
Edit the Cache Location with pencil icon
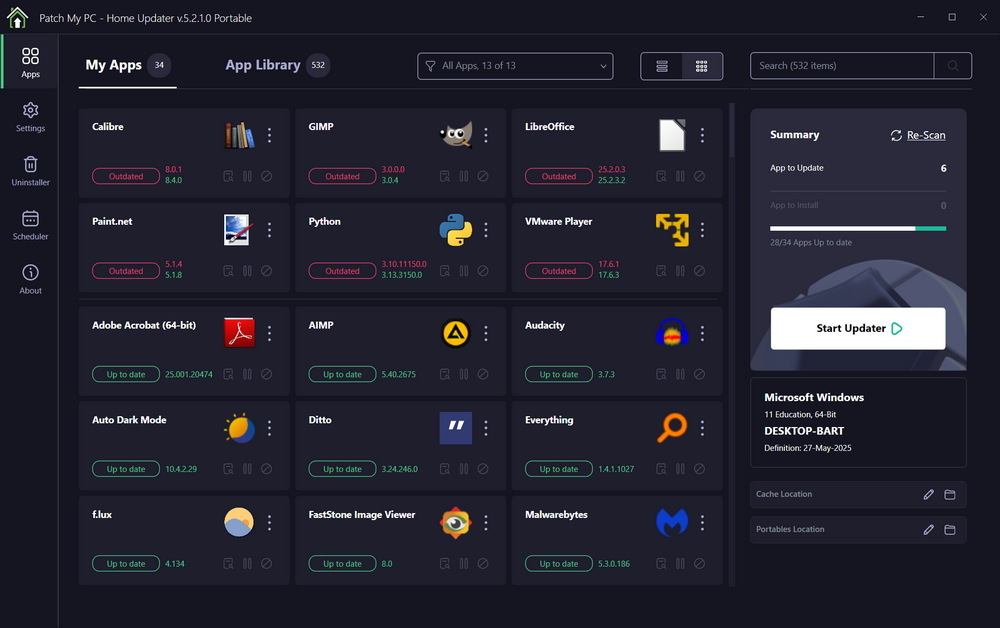(929, 494)
